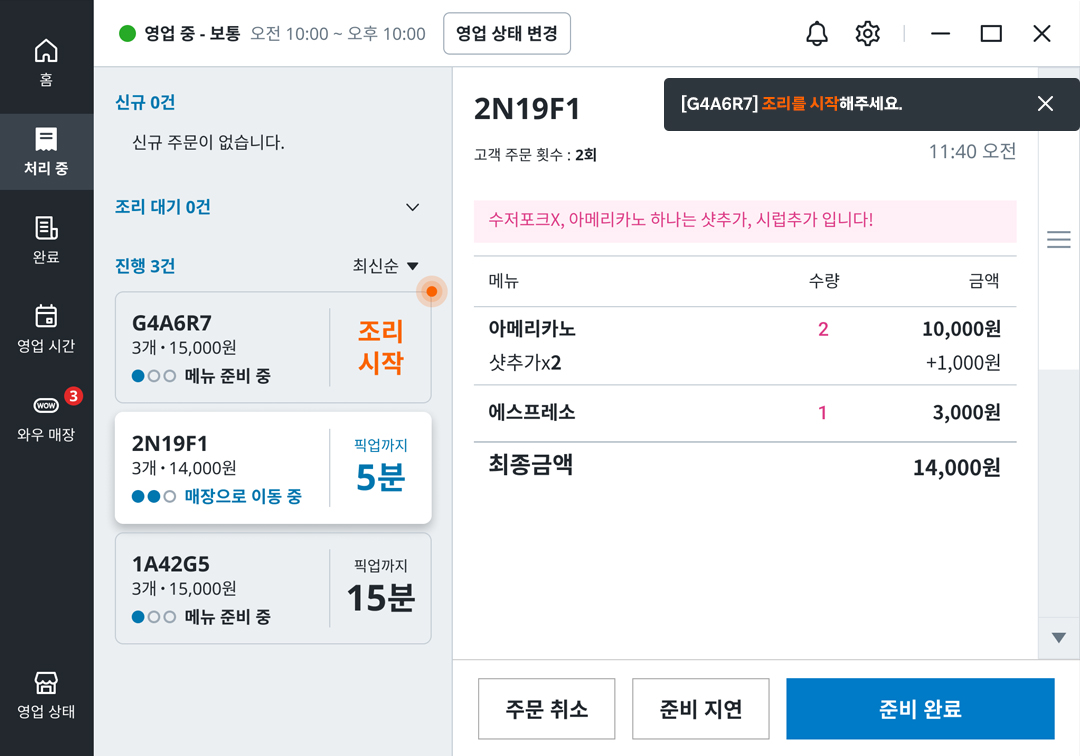1080x756 pixels.
Task: Click the hamburger lines icon beside order details
Action: point(1059,240)
